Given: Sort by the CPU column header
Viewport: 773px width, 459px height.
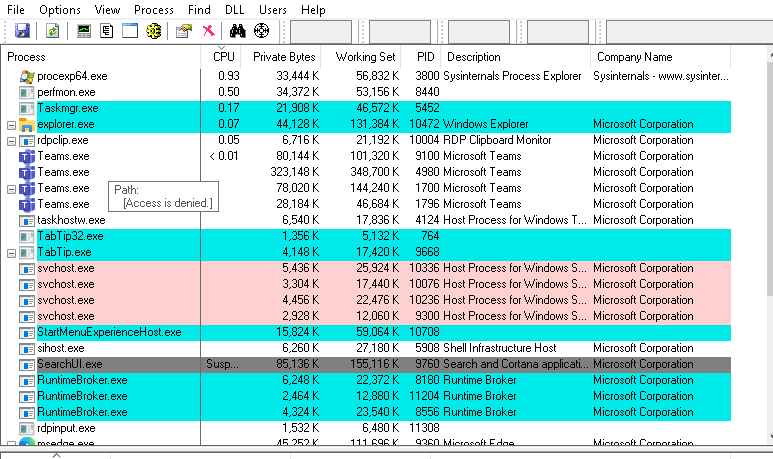Looking at the screenshot, I should pyautogui.click(x=221, y=57).
